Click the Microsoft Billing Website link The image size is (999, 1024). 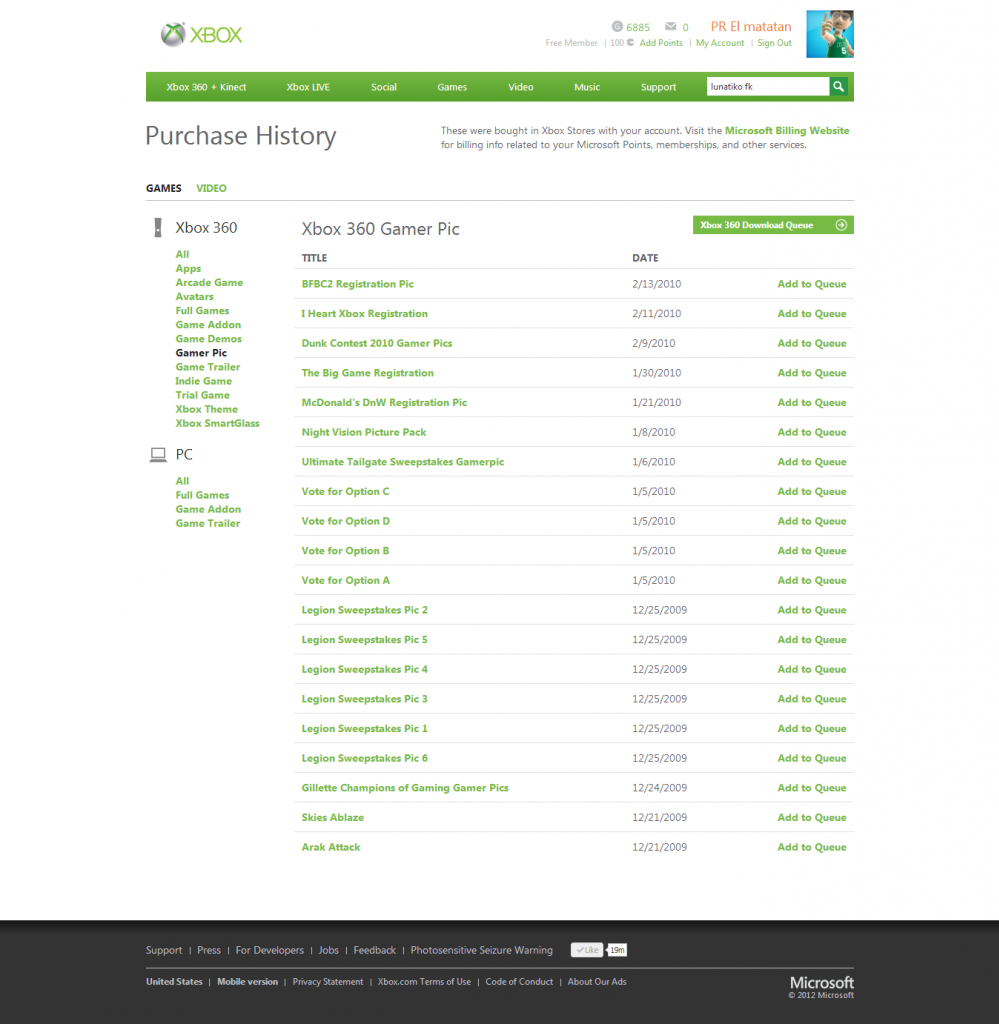(787, 131)
